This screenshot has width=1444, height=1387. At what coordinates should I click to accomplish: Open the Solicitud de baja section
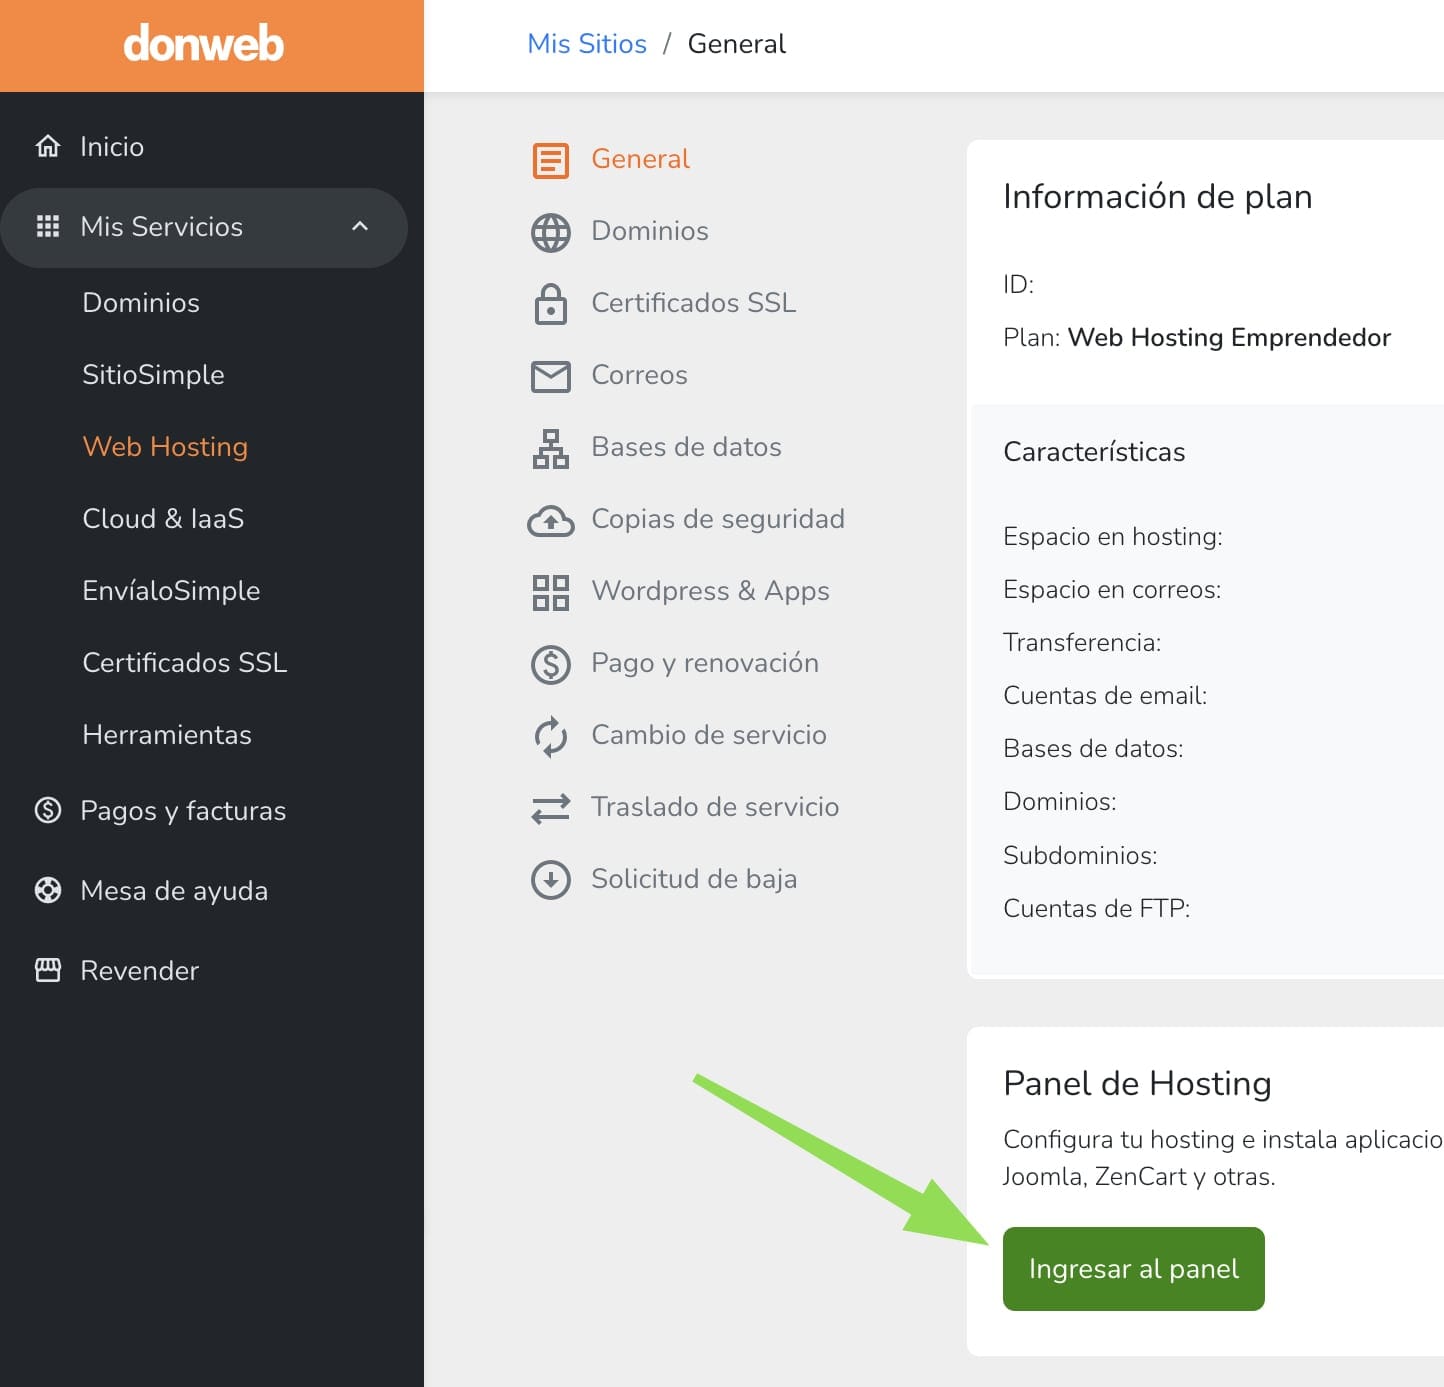click(x=694, y=879)
